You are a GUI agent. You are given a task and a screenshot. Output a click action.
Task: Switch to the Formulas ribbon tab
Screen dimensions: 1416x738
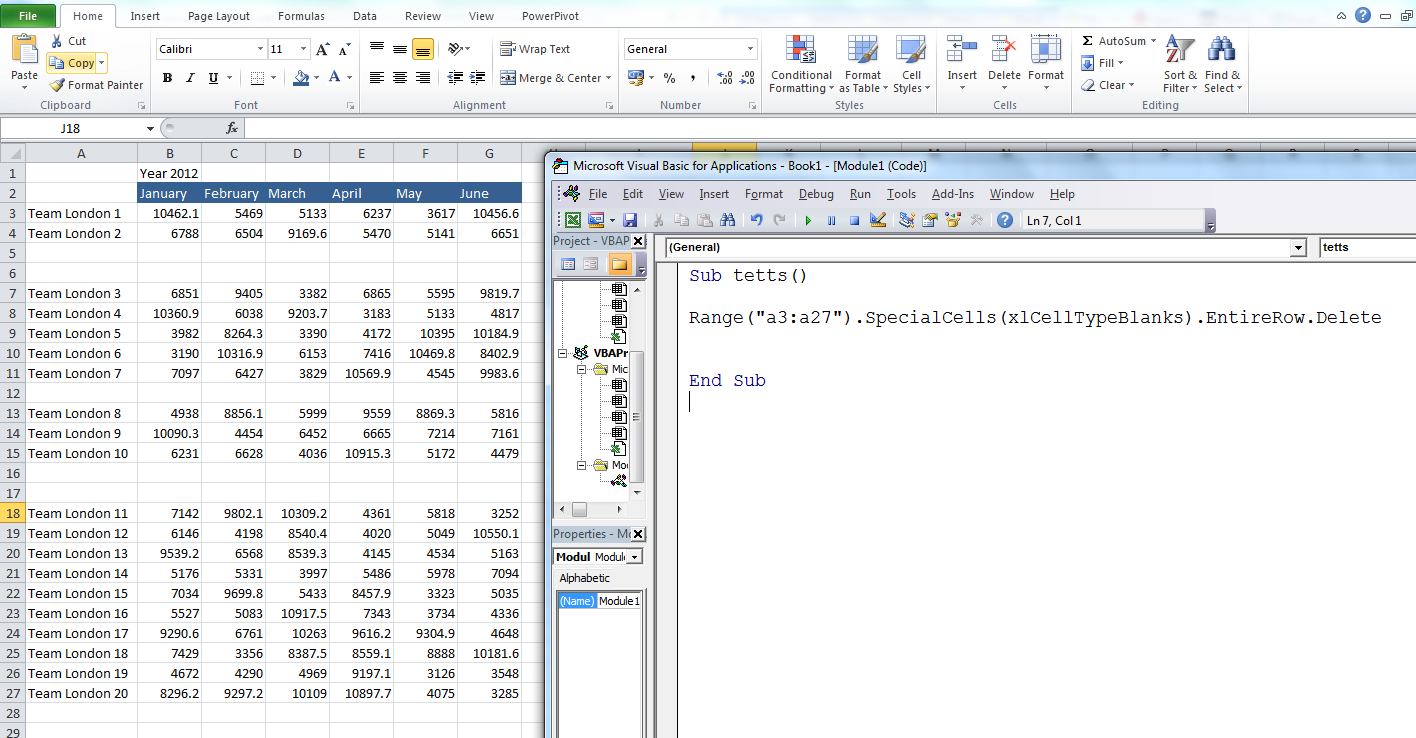[x=300, y=16]
